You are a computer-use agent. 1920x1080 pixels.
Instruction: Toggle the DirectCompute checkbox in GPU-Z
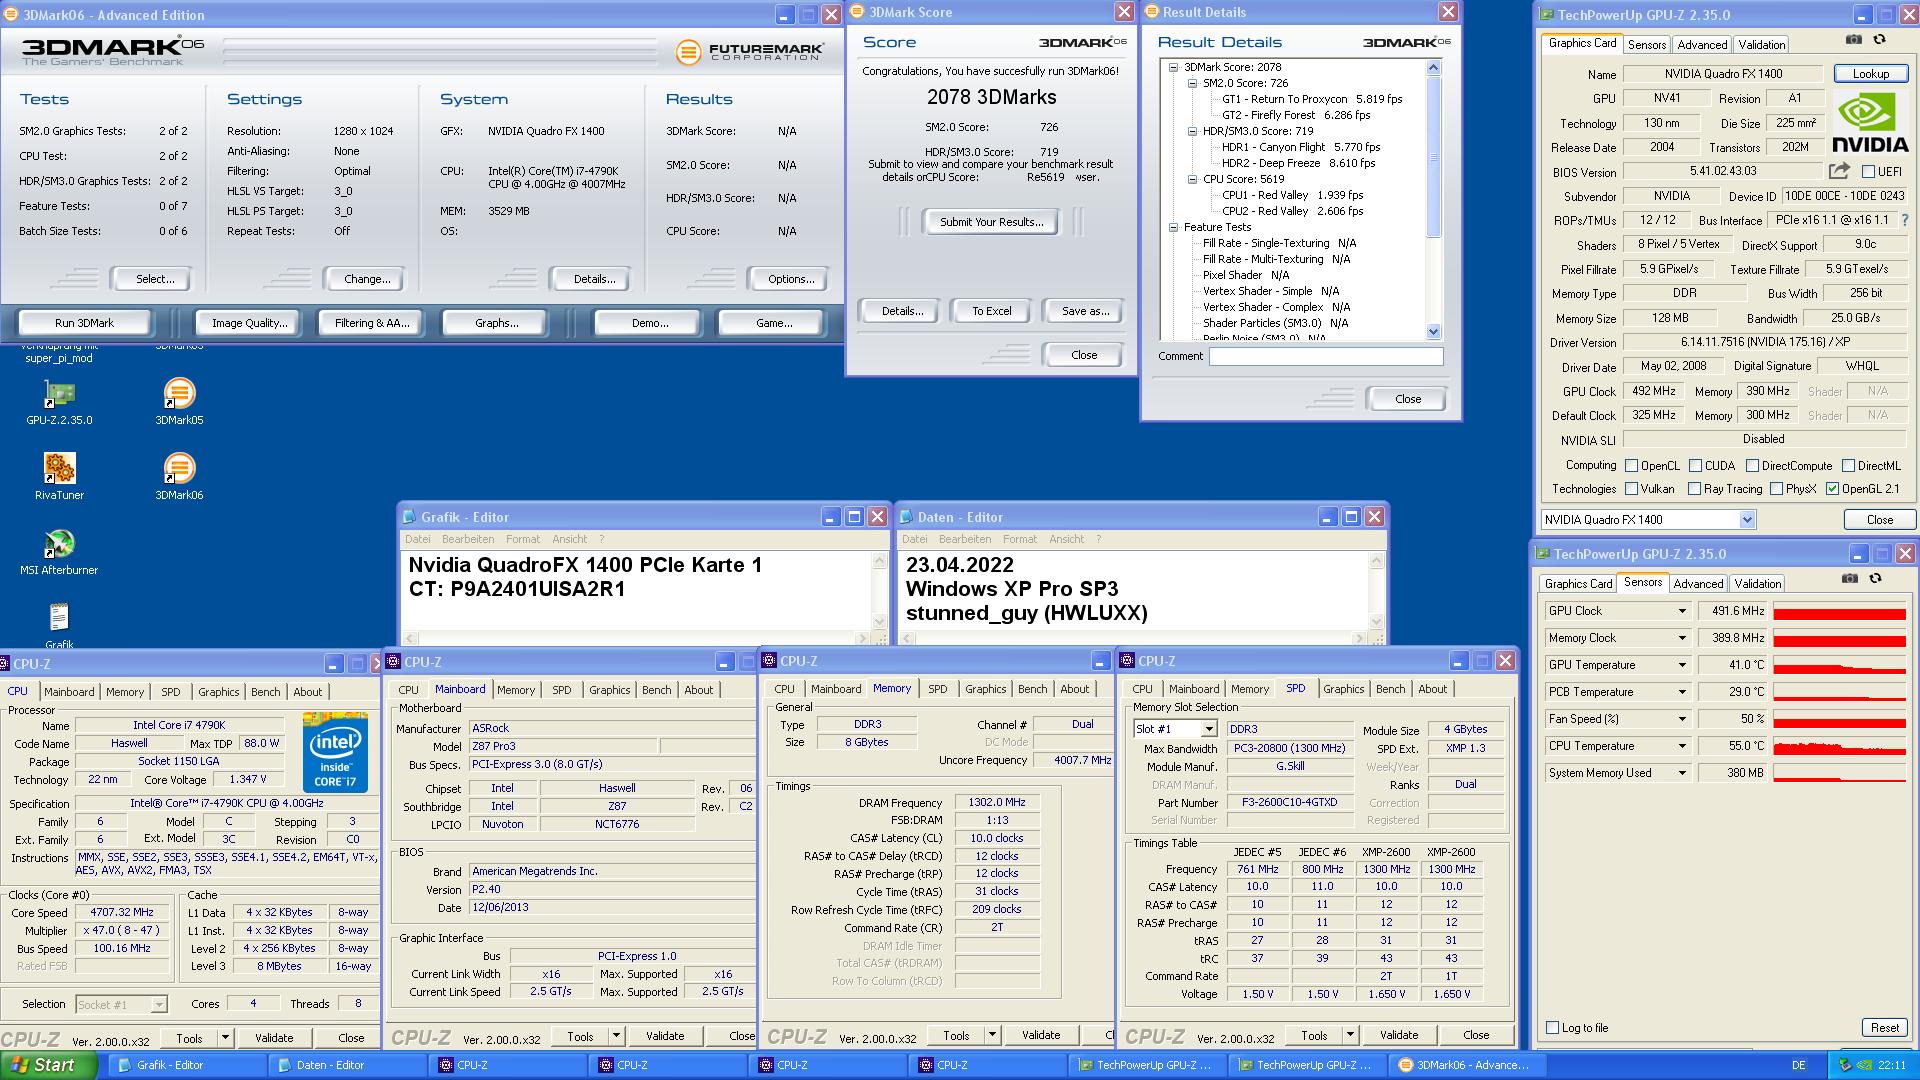[1753, 466]
